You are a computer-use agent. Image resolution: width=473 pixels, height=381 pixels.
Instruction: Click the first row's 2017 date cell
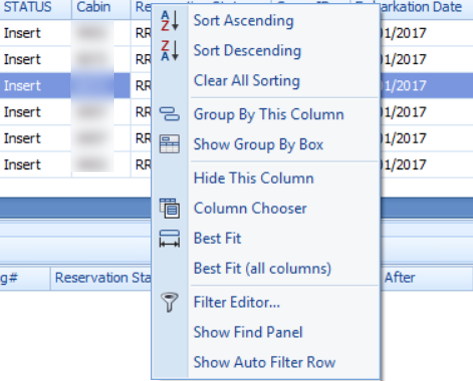(426, 33)
